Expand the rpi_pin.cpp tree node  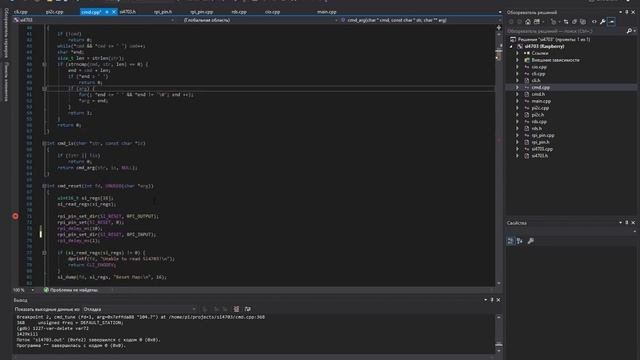[x=517, y=136]
